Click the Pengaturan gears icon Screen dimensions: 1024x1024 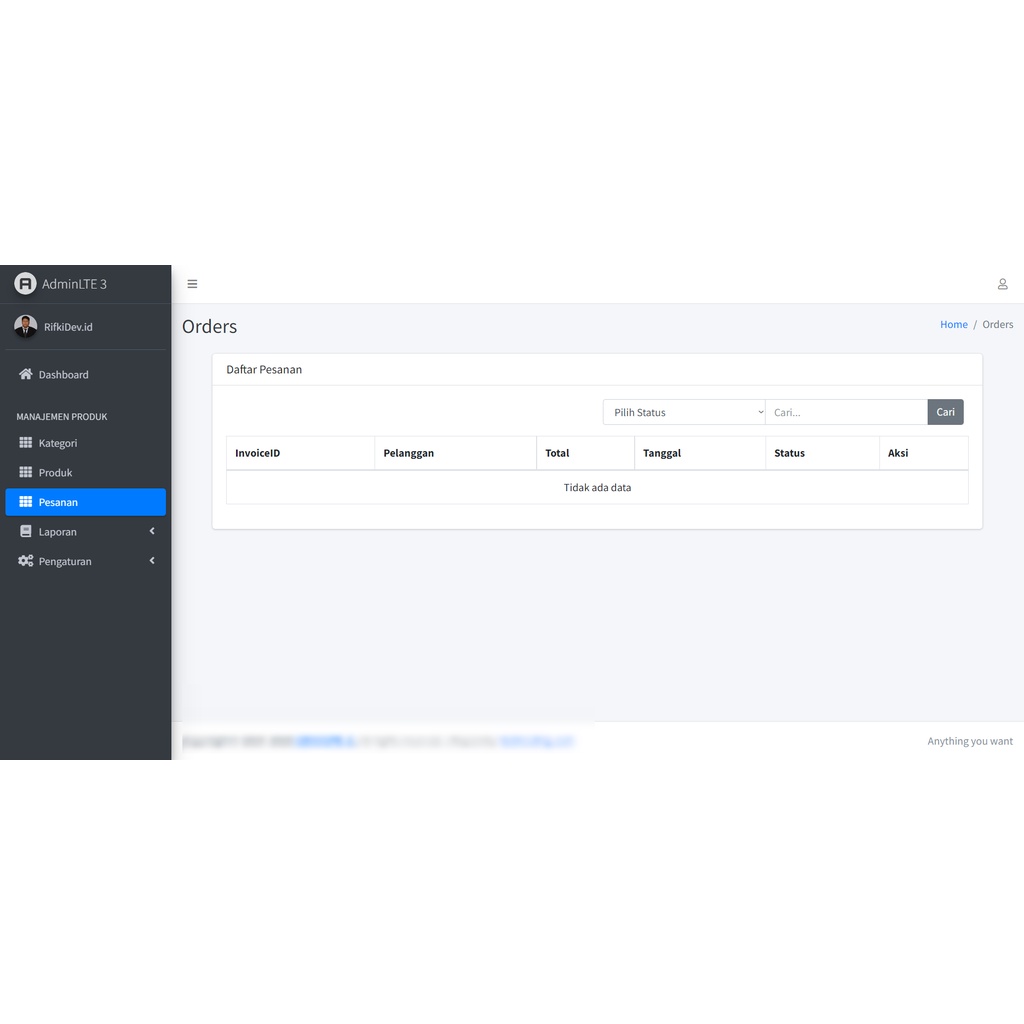[25, 561]
